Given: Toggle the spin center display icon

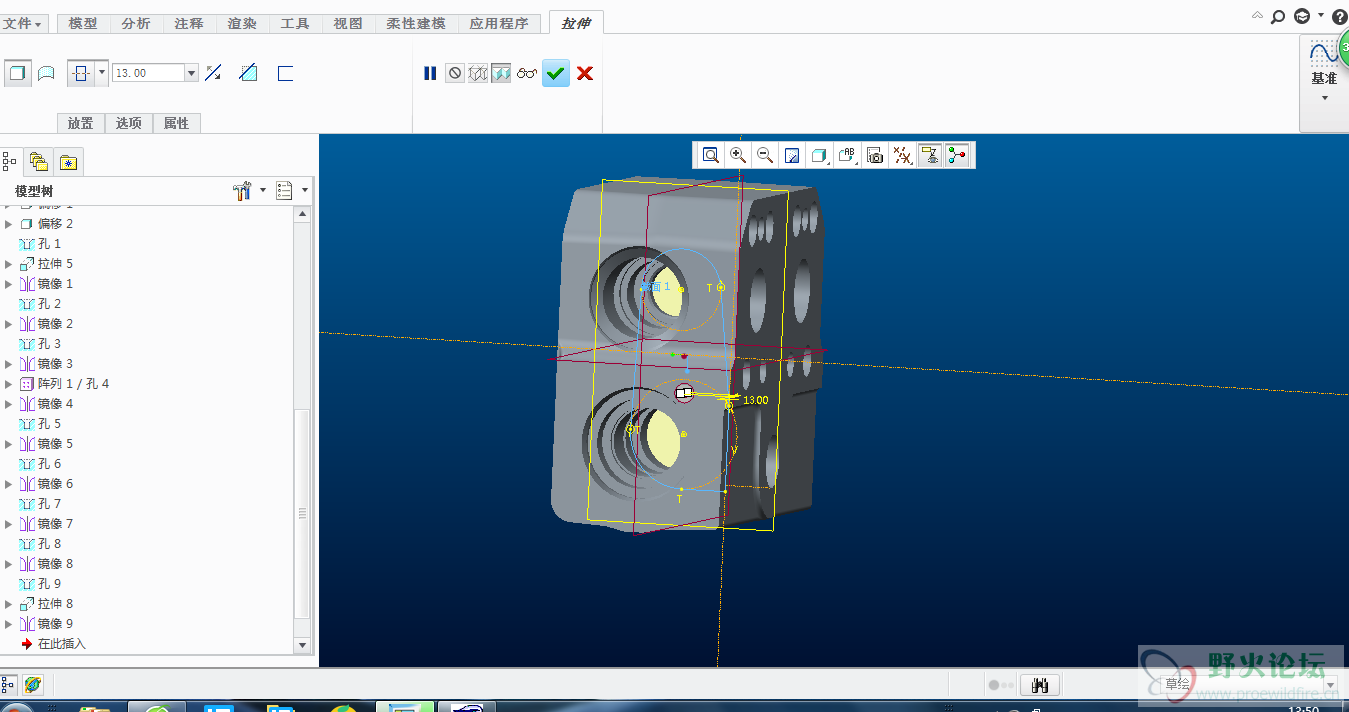Looking at the screenshot, I should point(957,155).
